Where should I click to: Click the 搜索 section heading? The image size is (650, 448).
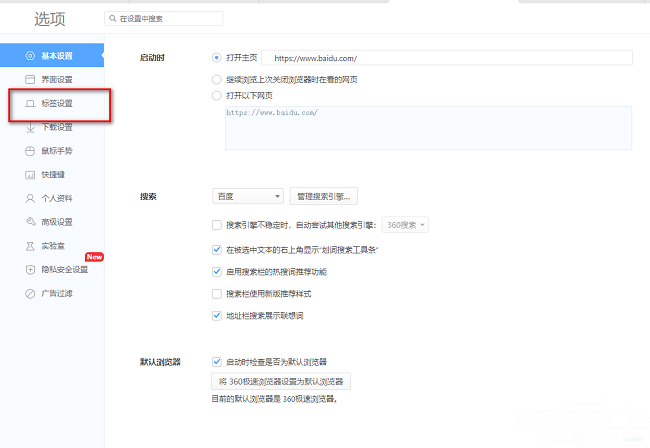[x=148, y=196]
